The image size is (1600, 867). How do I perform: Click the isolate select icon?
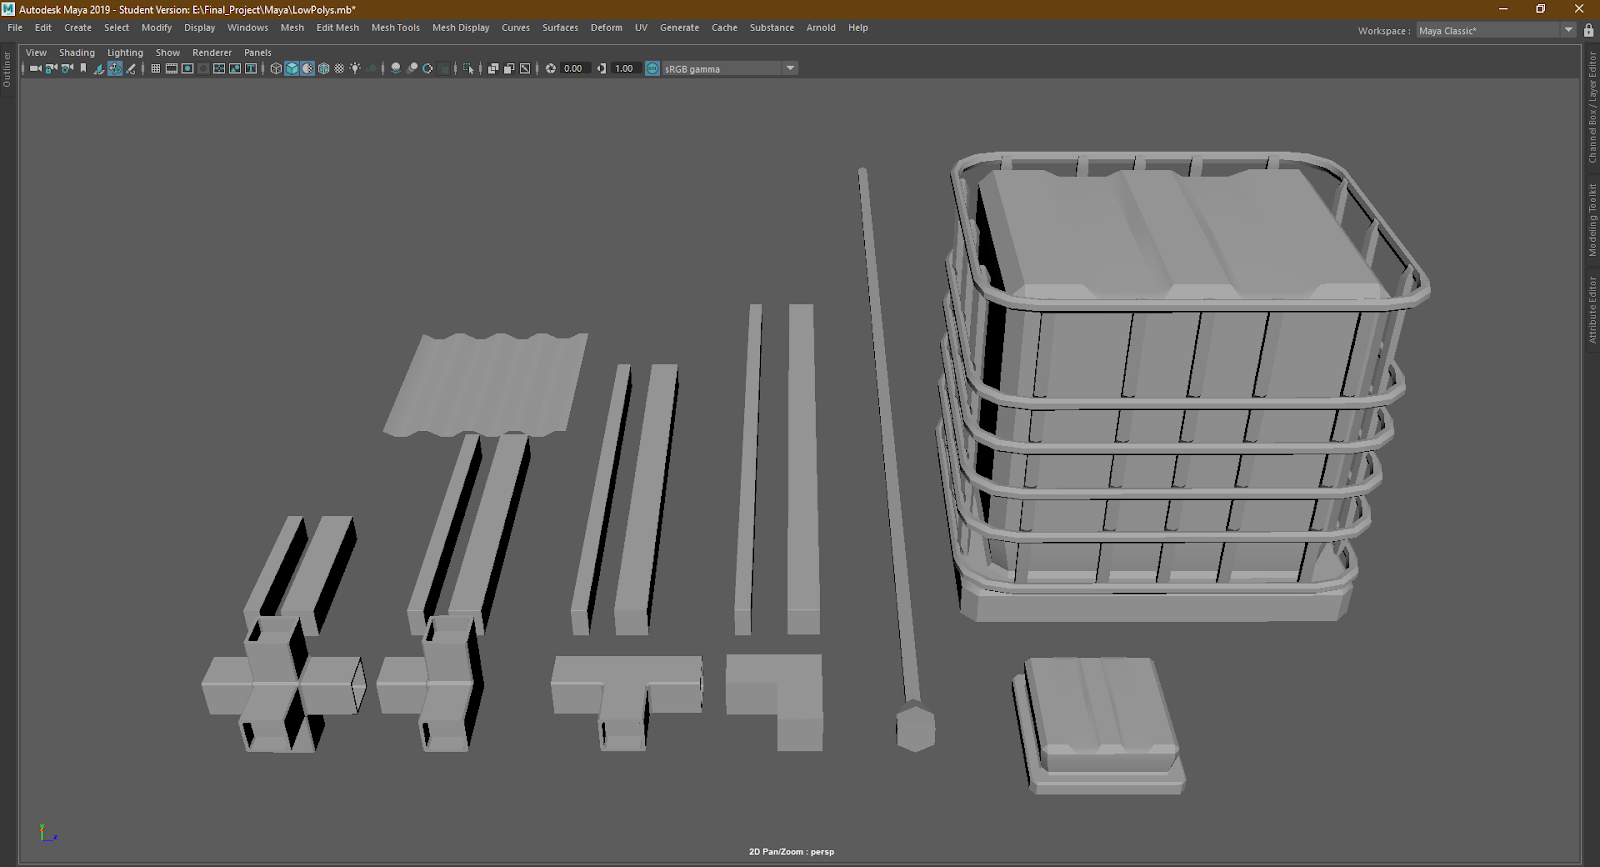coord(468,69)
